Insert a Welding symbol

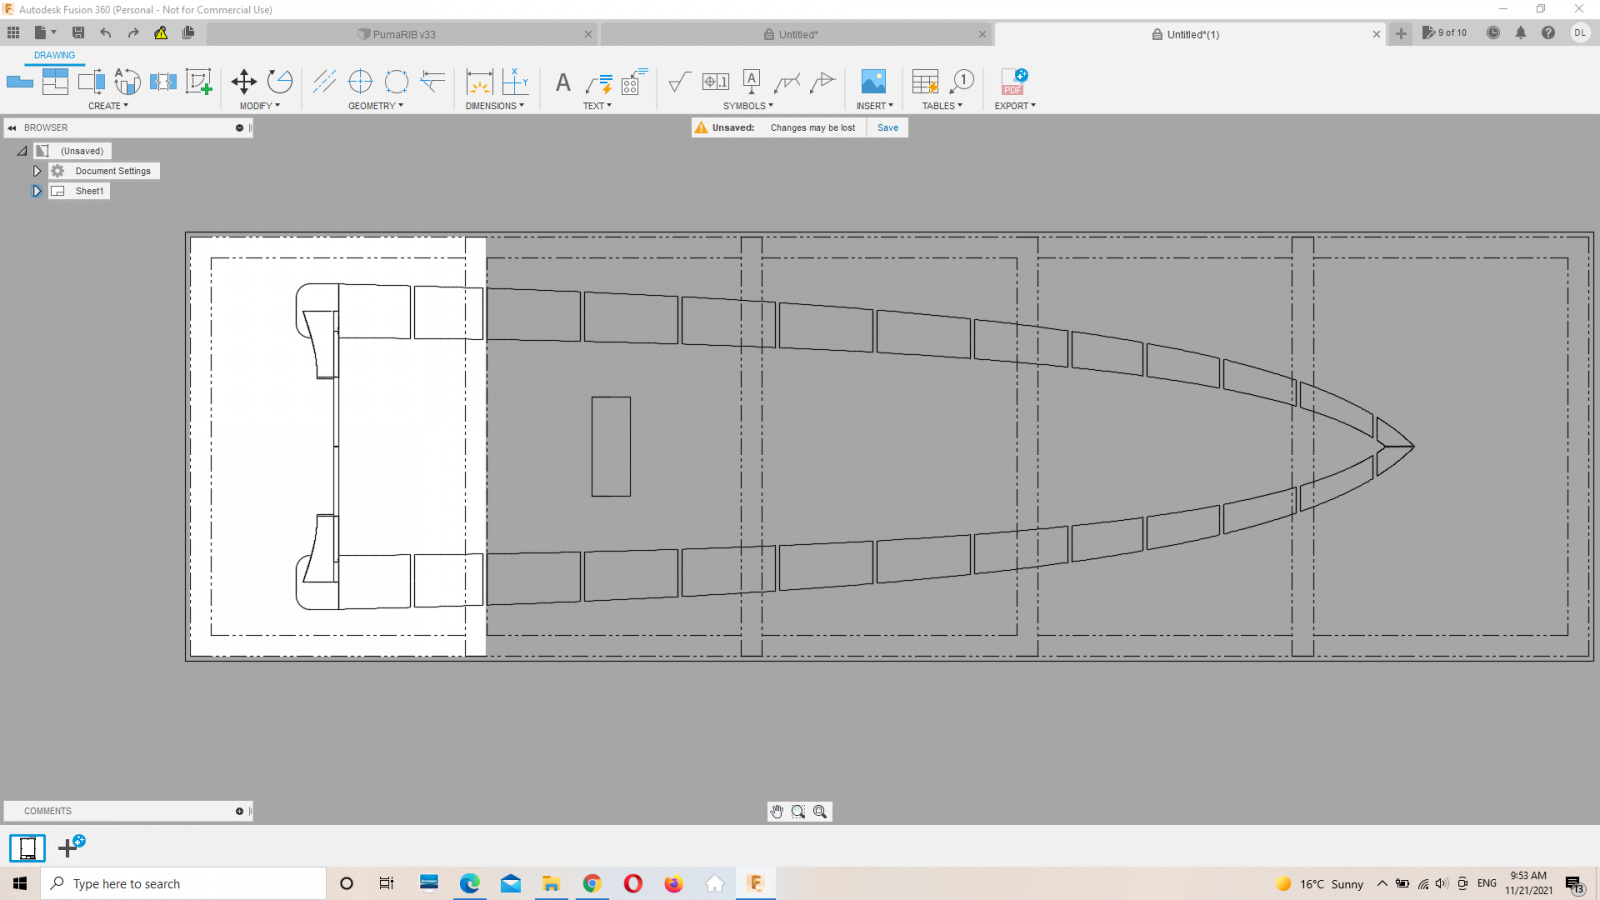click(x=787, y=81)
